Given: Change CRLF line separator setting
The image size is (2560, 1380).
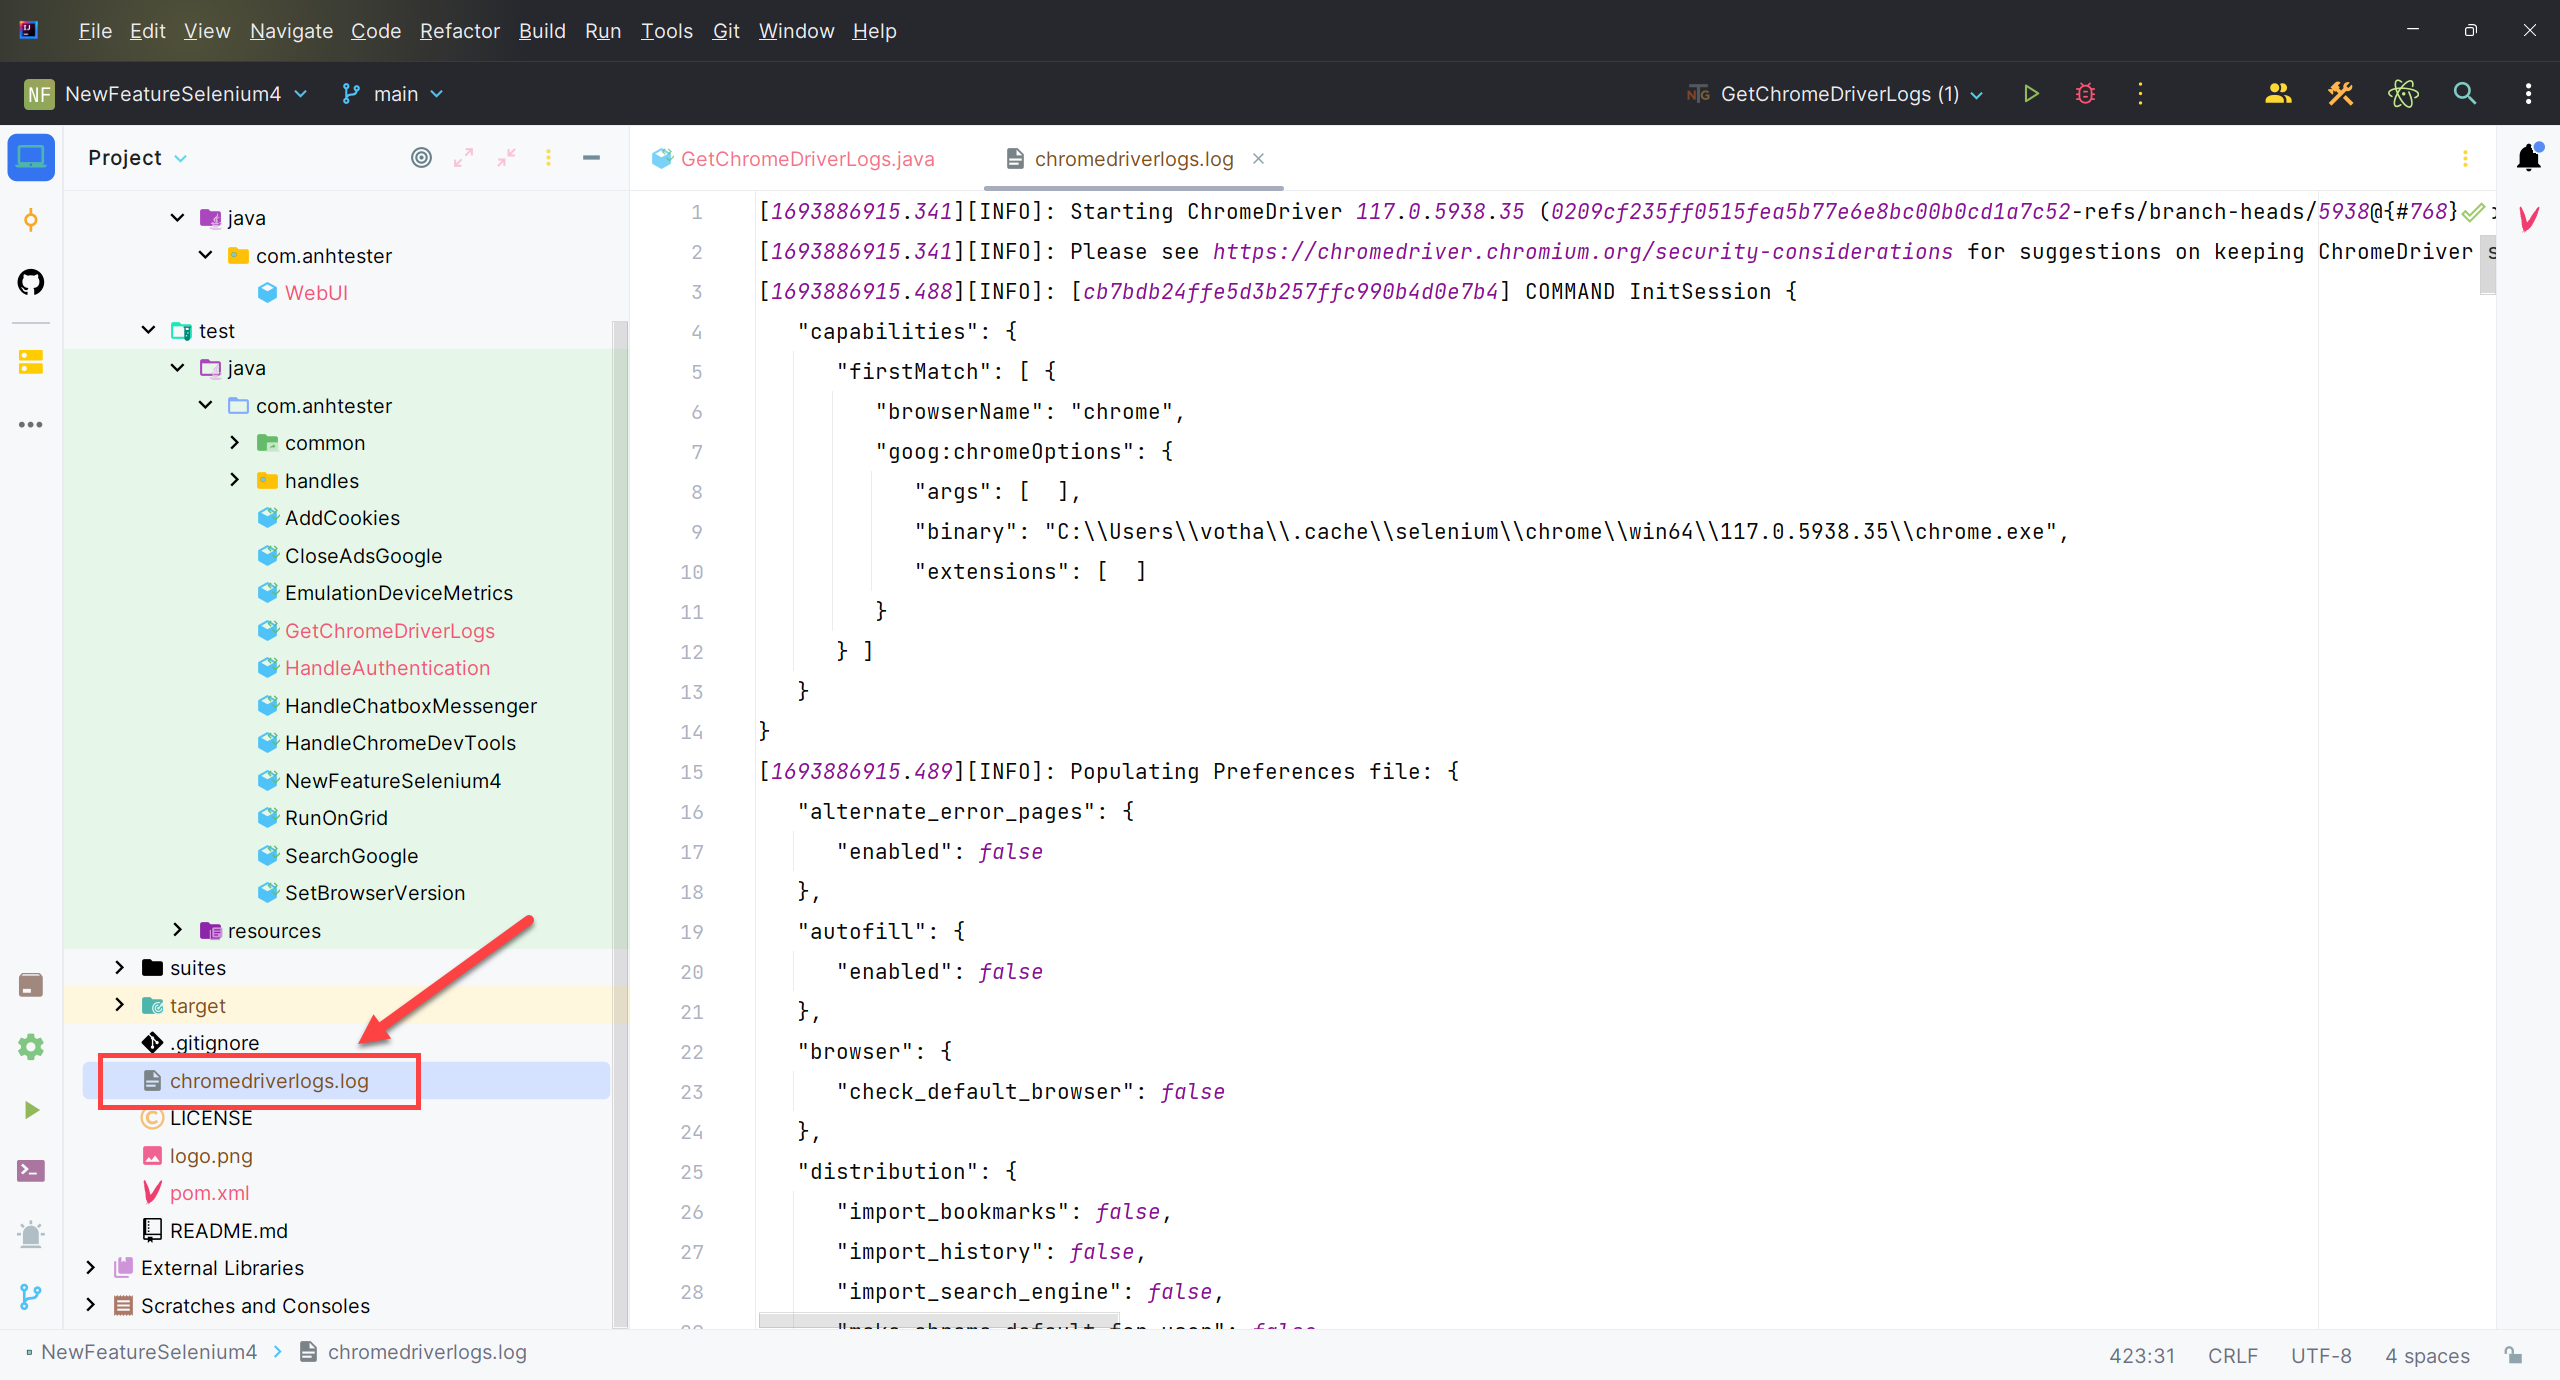Looking at the screenshot, I should point(2232,1356).
